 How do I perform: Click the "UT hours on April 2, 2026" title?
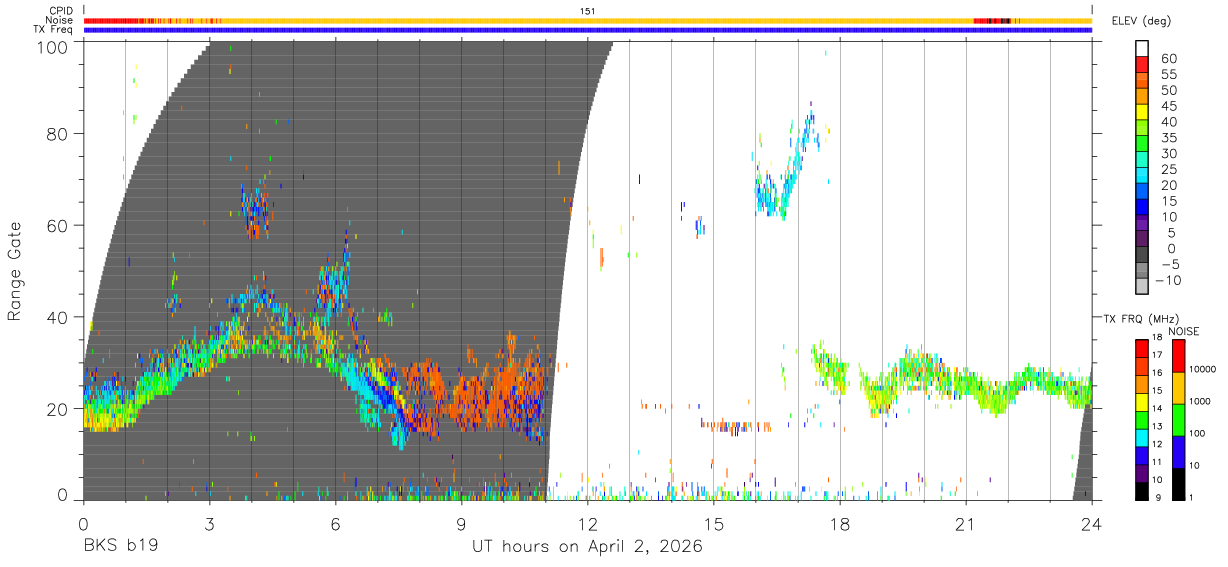pyautogui.click(x=588, y=546)
